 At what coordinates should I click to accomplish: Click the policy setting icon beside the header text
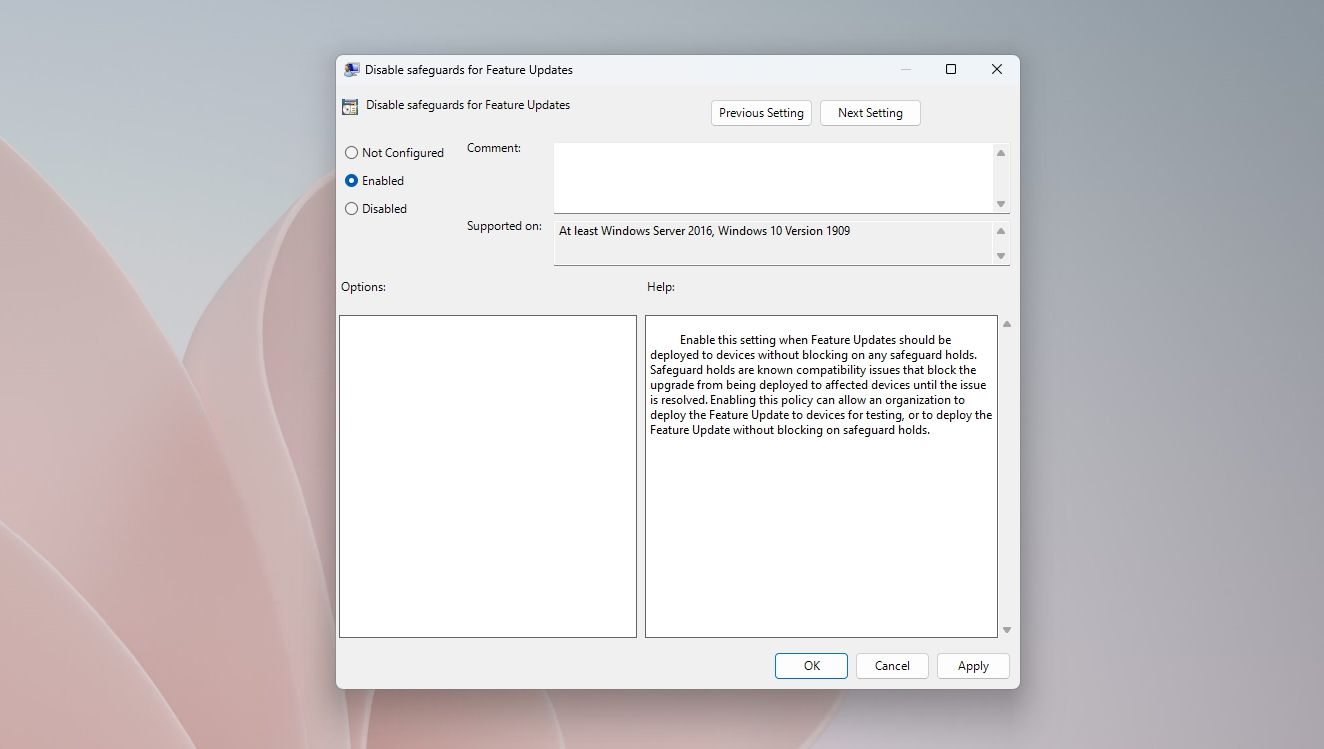[350, 105]
